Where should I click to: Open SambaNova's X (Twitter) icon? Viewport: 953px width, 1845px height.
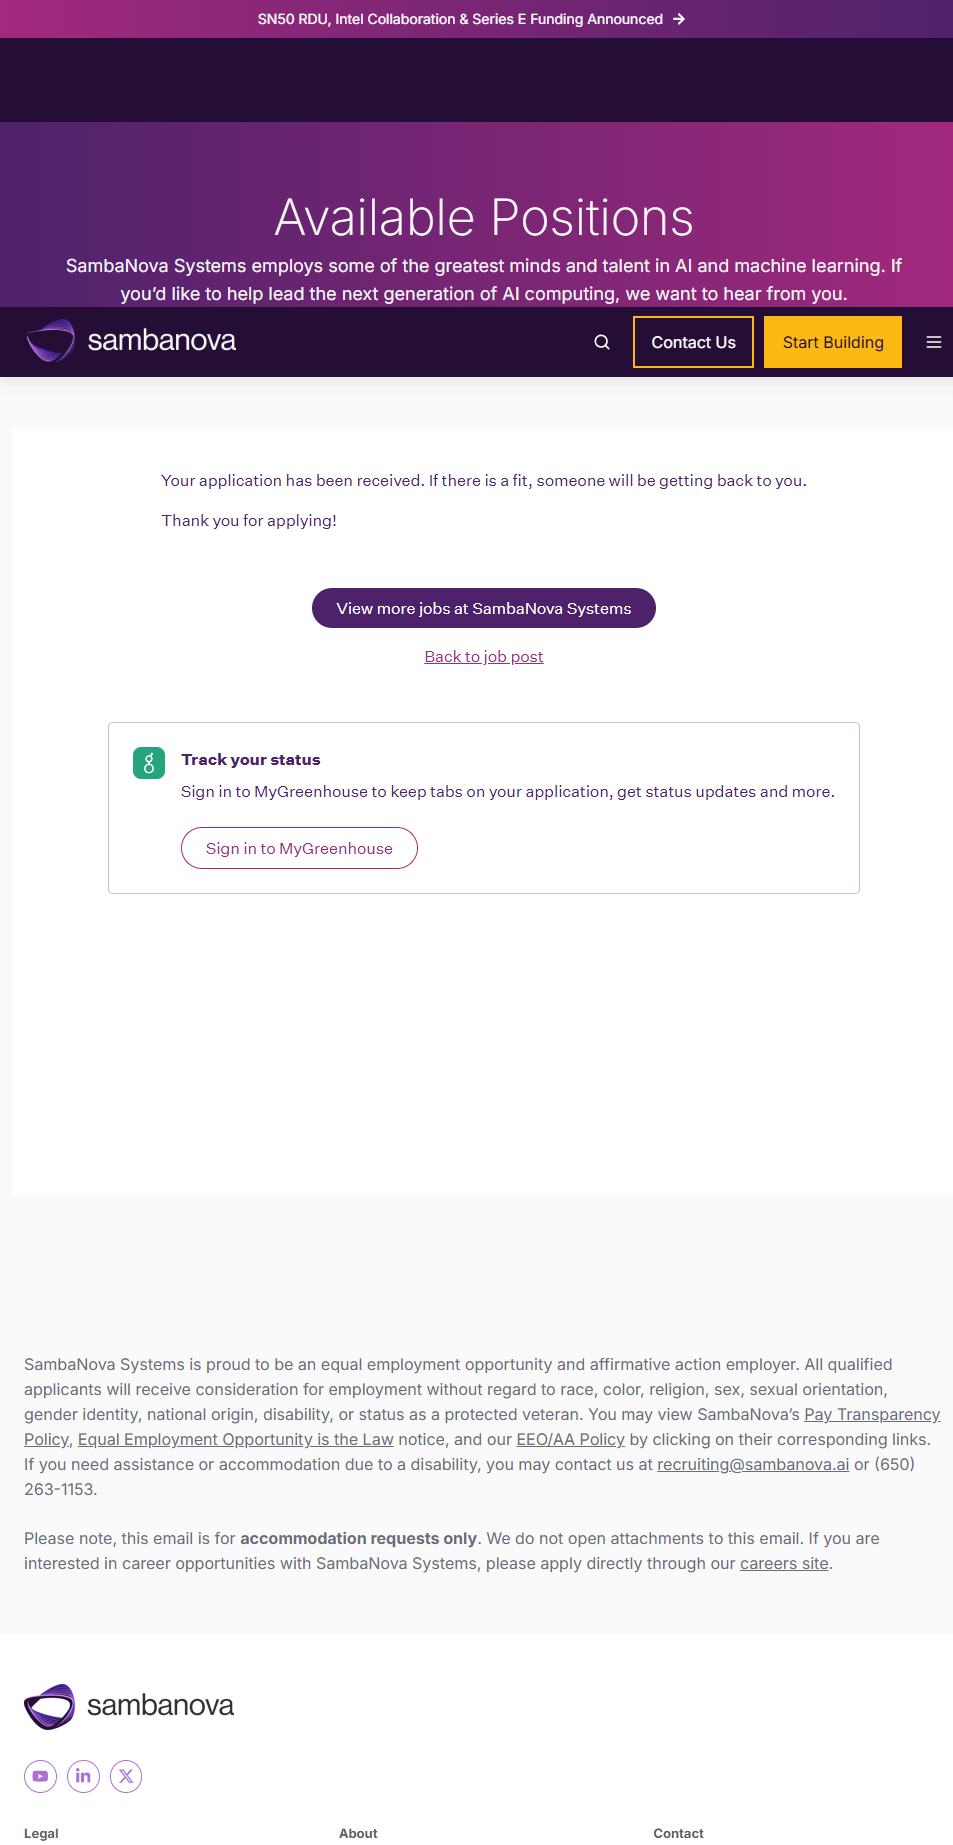point(126,1776)
